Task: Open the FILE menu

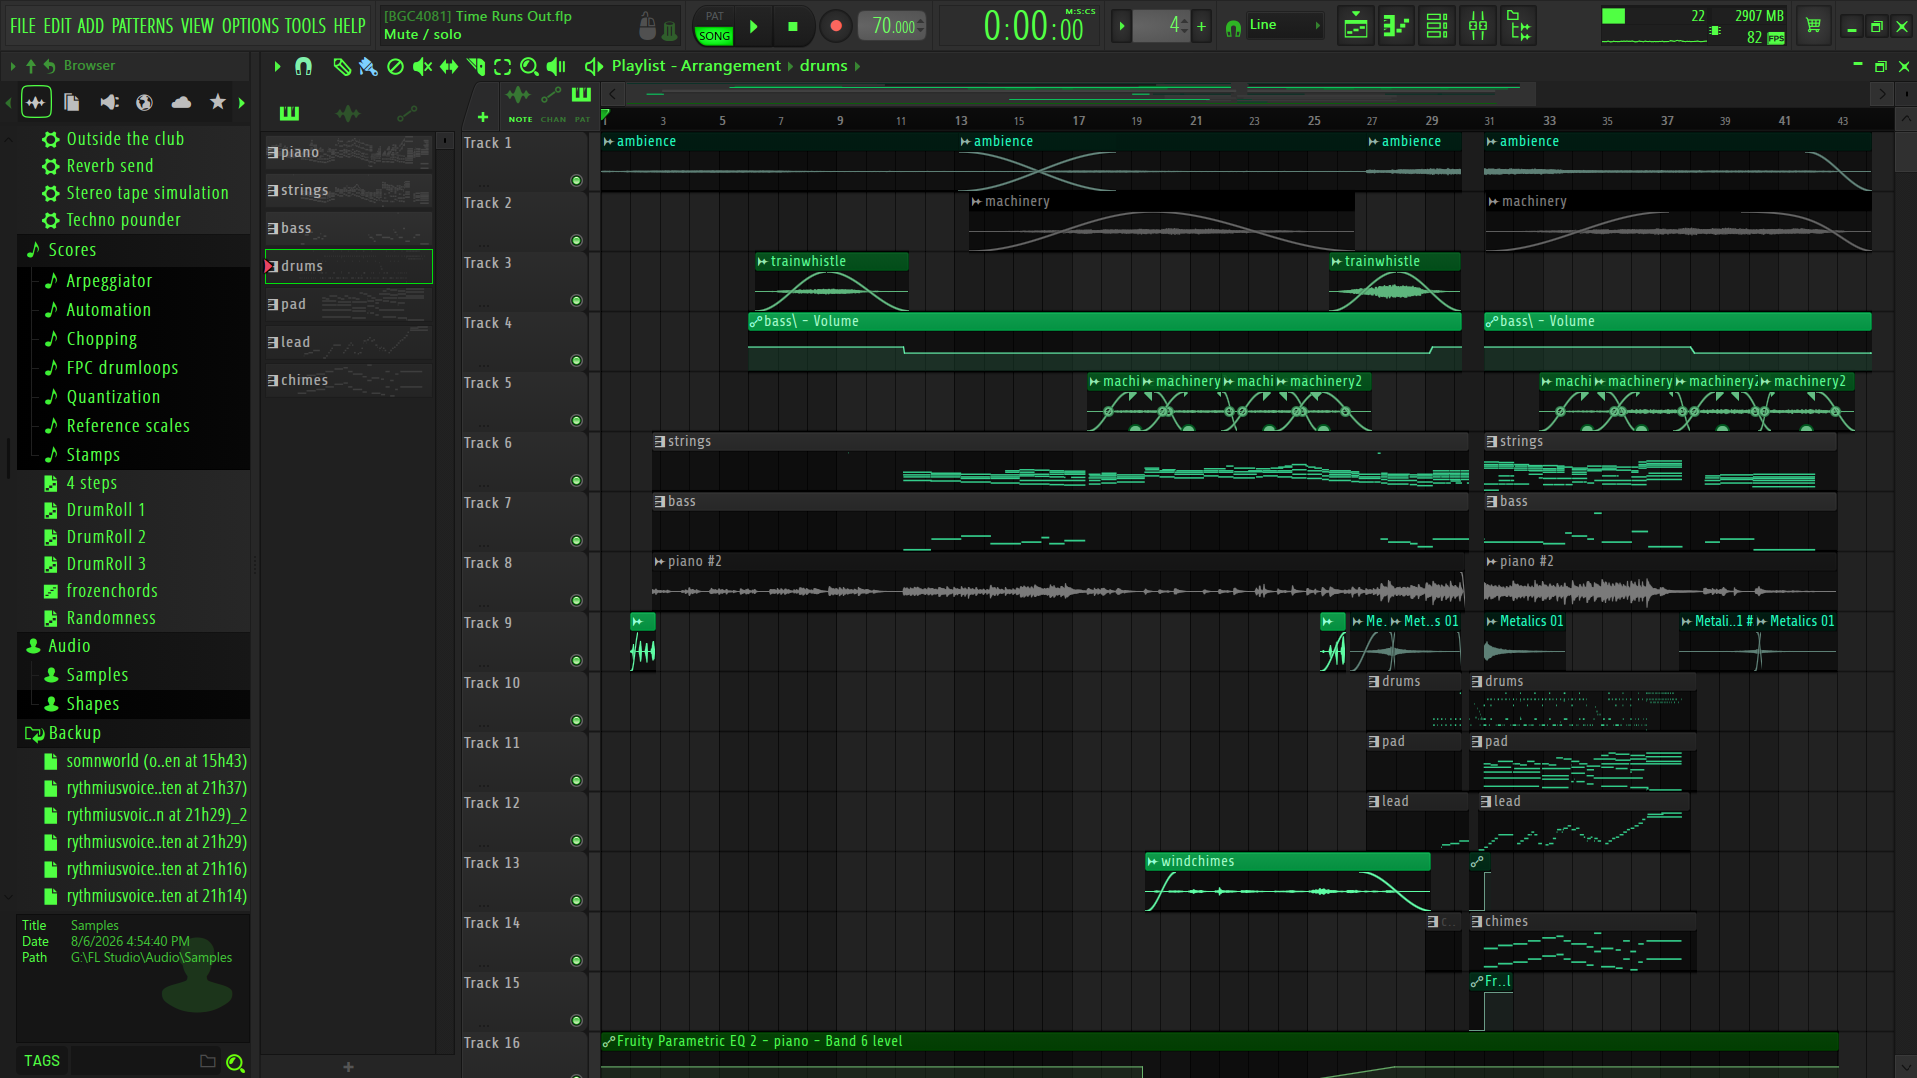Action: (23, 26)
